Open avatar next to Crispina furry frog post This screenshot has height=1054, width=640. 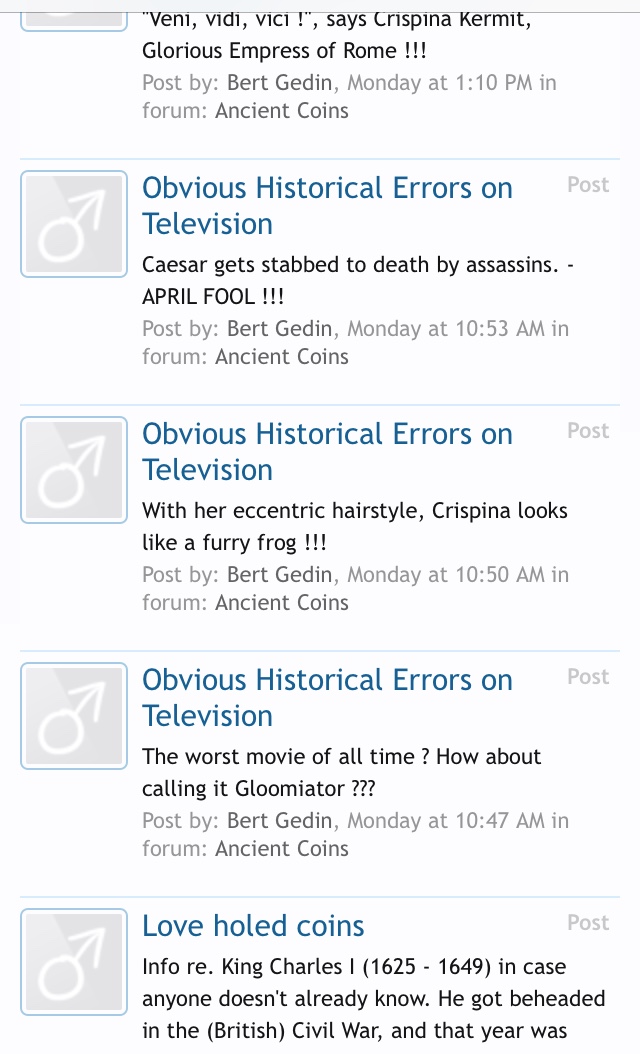74,470
